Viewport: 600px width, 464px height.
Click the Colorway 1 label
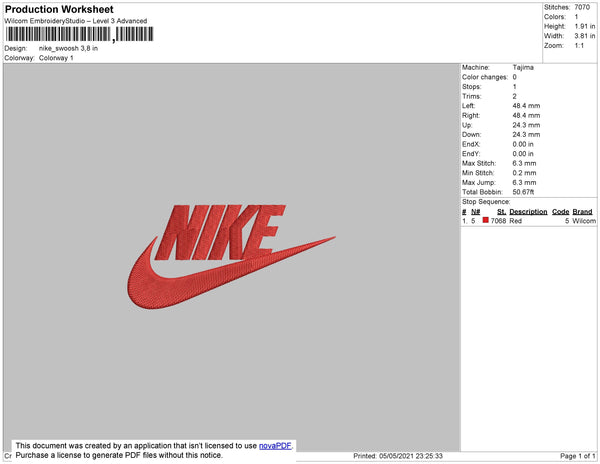coord(56,58)
